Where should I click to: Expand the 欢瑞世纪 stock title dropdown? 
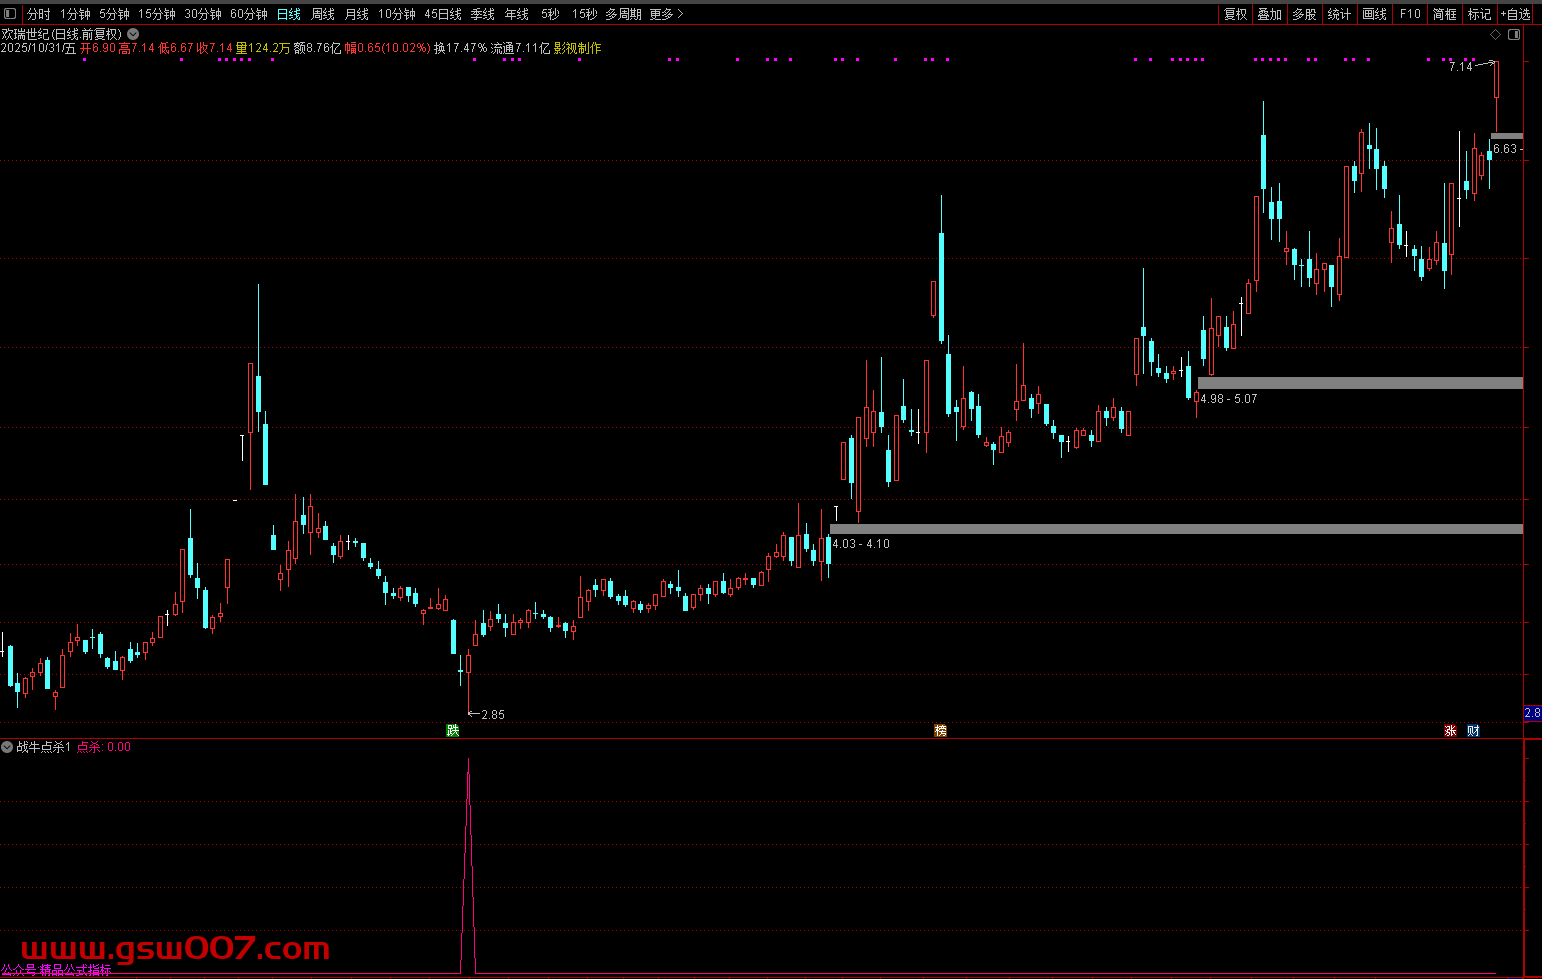click(x=133, y=34)
